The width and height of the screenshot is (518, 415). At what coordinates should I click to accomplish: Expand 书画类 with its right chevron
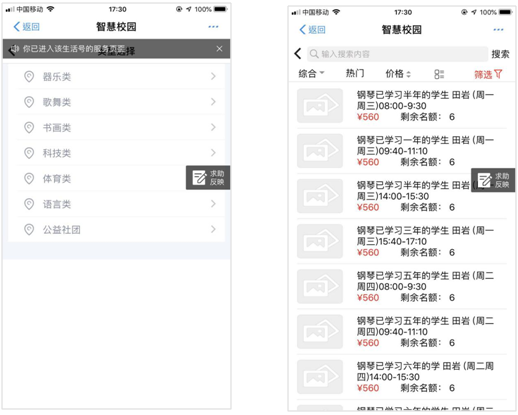click(x=213, y=127)
